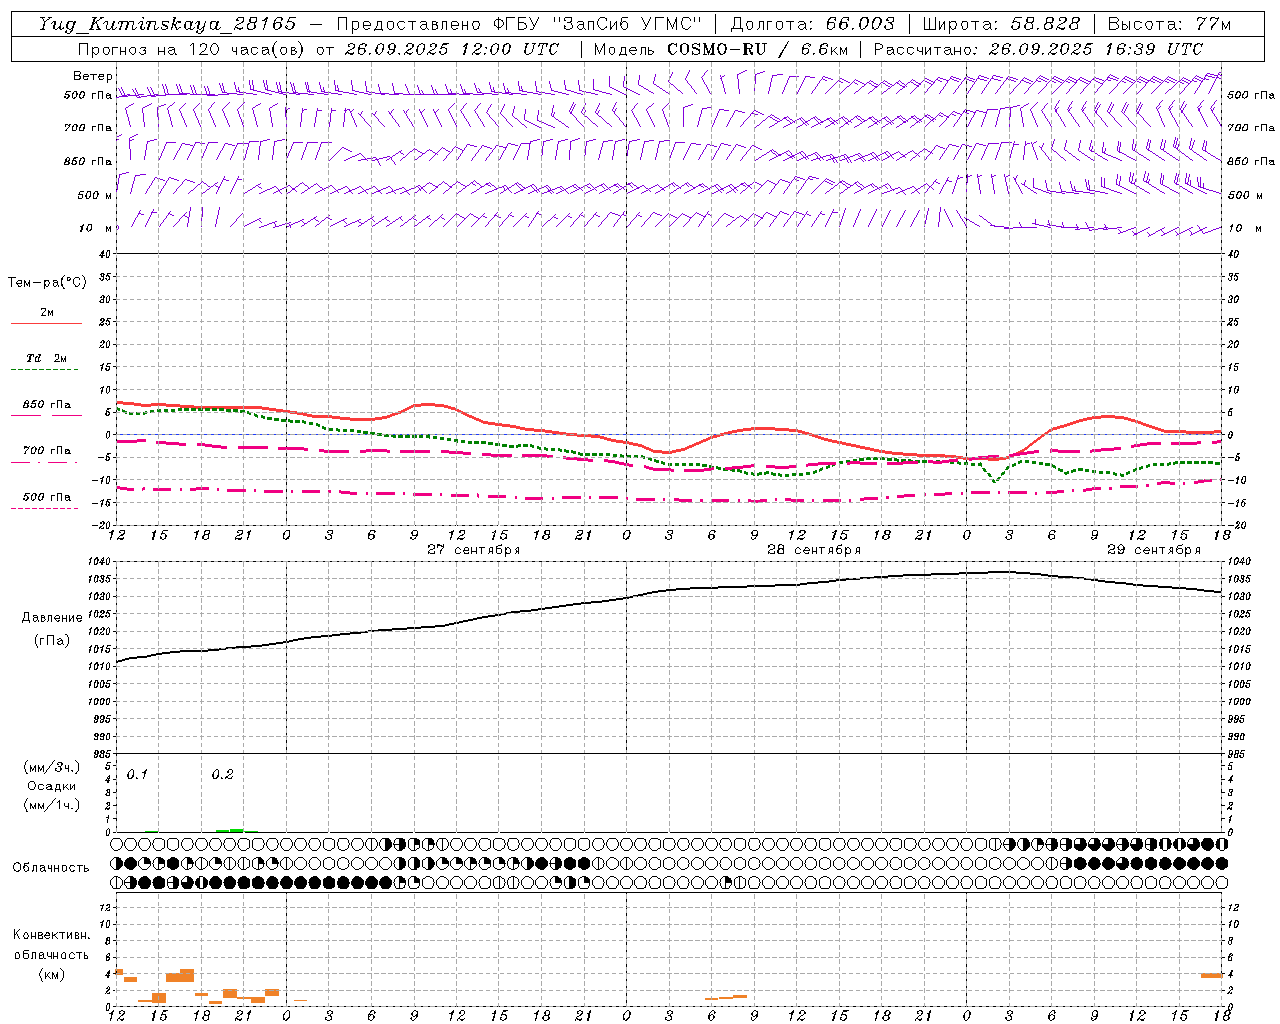Click the '(мм/3ч.)' precipitation unit label

(x=52, y=767)
